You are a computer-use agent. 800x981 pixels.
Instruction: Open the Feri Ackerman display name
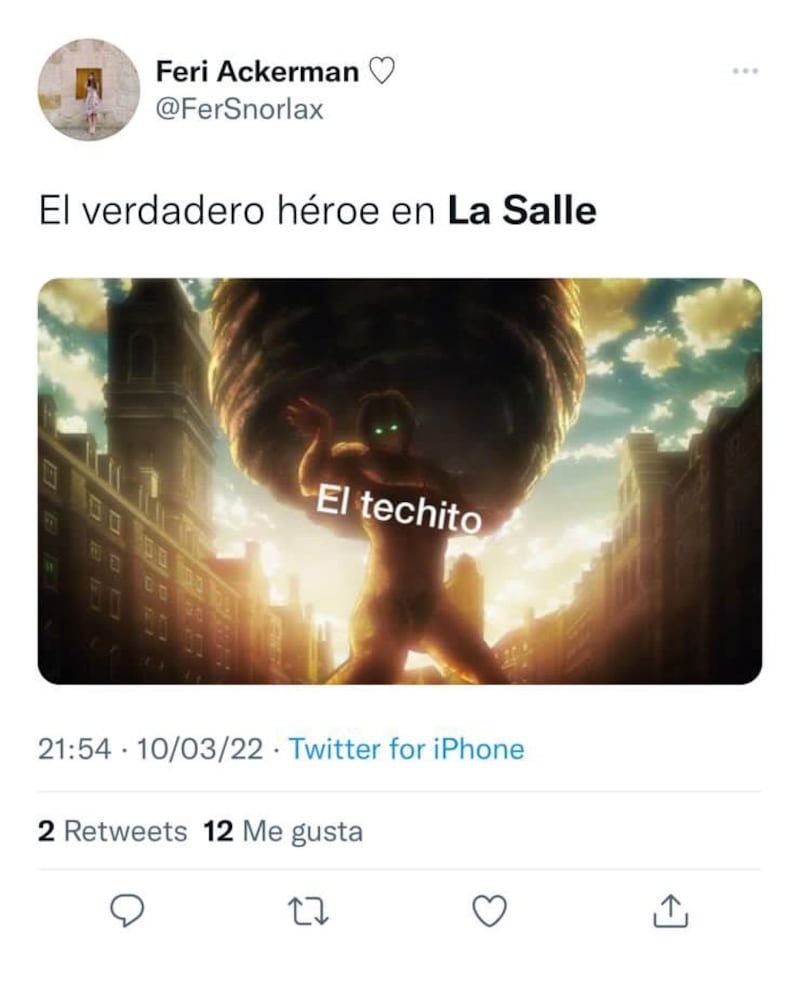(x=257, y=71)
